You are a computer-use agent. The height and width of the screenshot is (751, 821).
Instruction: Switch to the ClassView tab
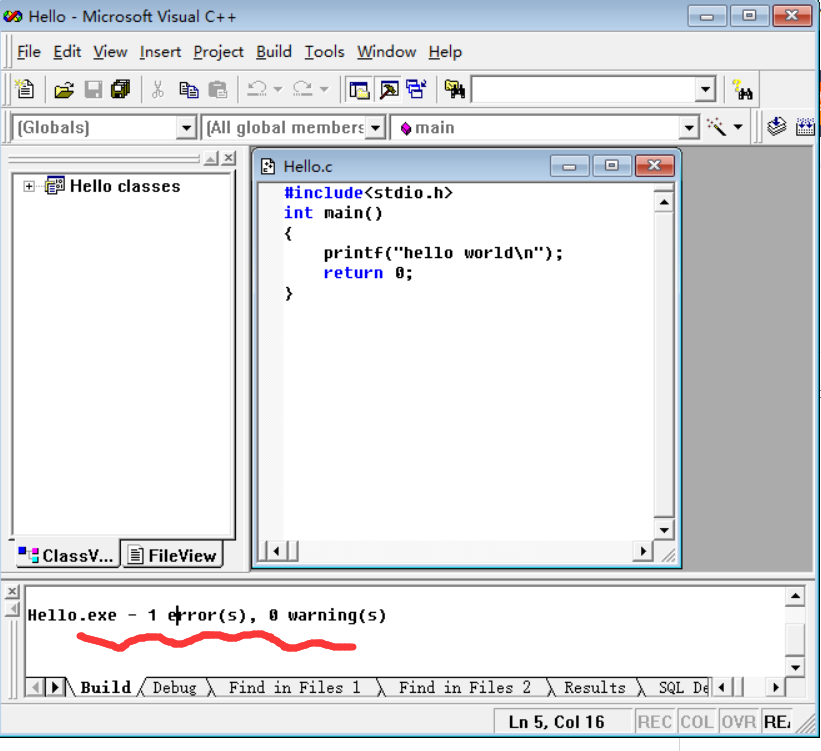(66, 555)
